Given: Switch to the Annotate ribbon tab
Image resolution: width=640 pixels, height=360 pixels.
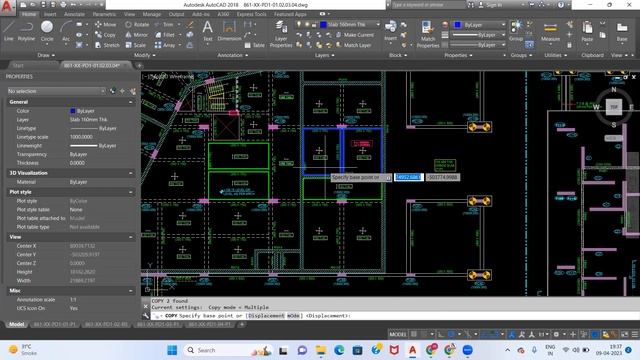Looking at the screenshot, I should tap(74, 14).
